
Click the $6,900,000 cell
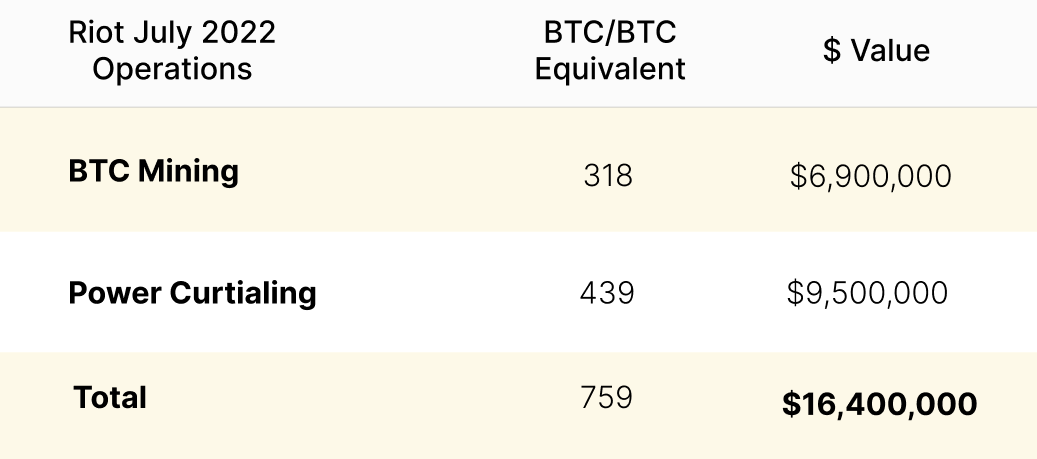(870, 177)
